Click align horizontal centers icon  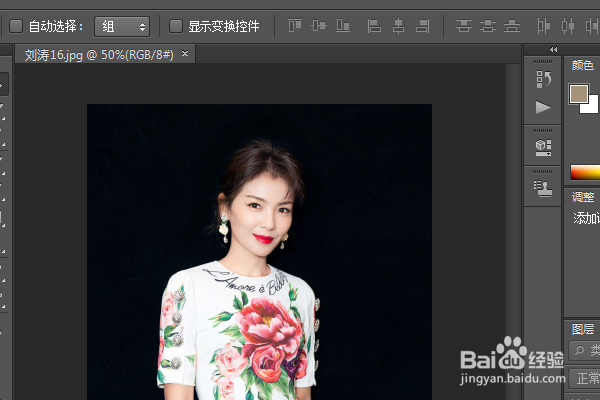click(x=398, y=26)
